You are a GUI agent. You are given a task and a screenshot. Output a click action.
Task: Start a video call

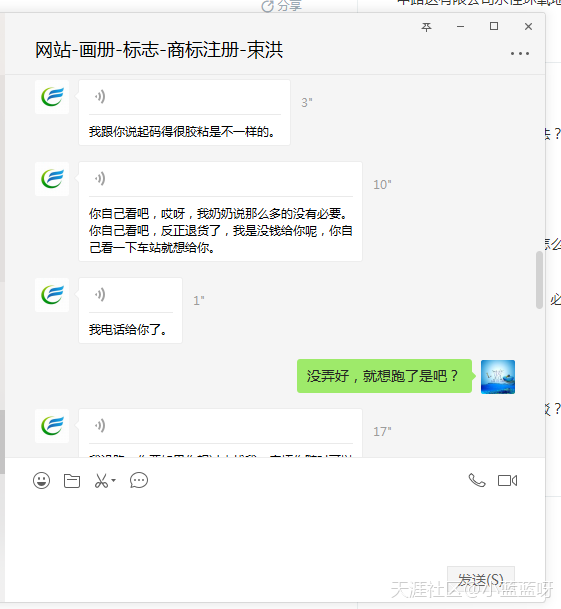507,480
